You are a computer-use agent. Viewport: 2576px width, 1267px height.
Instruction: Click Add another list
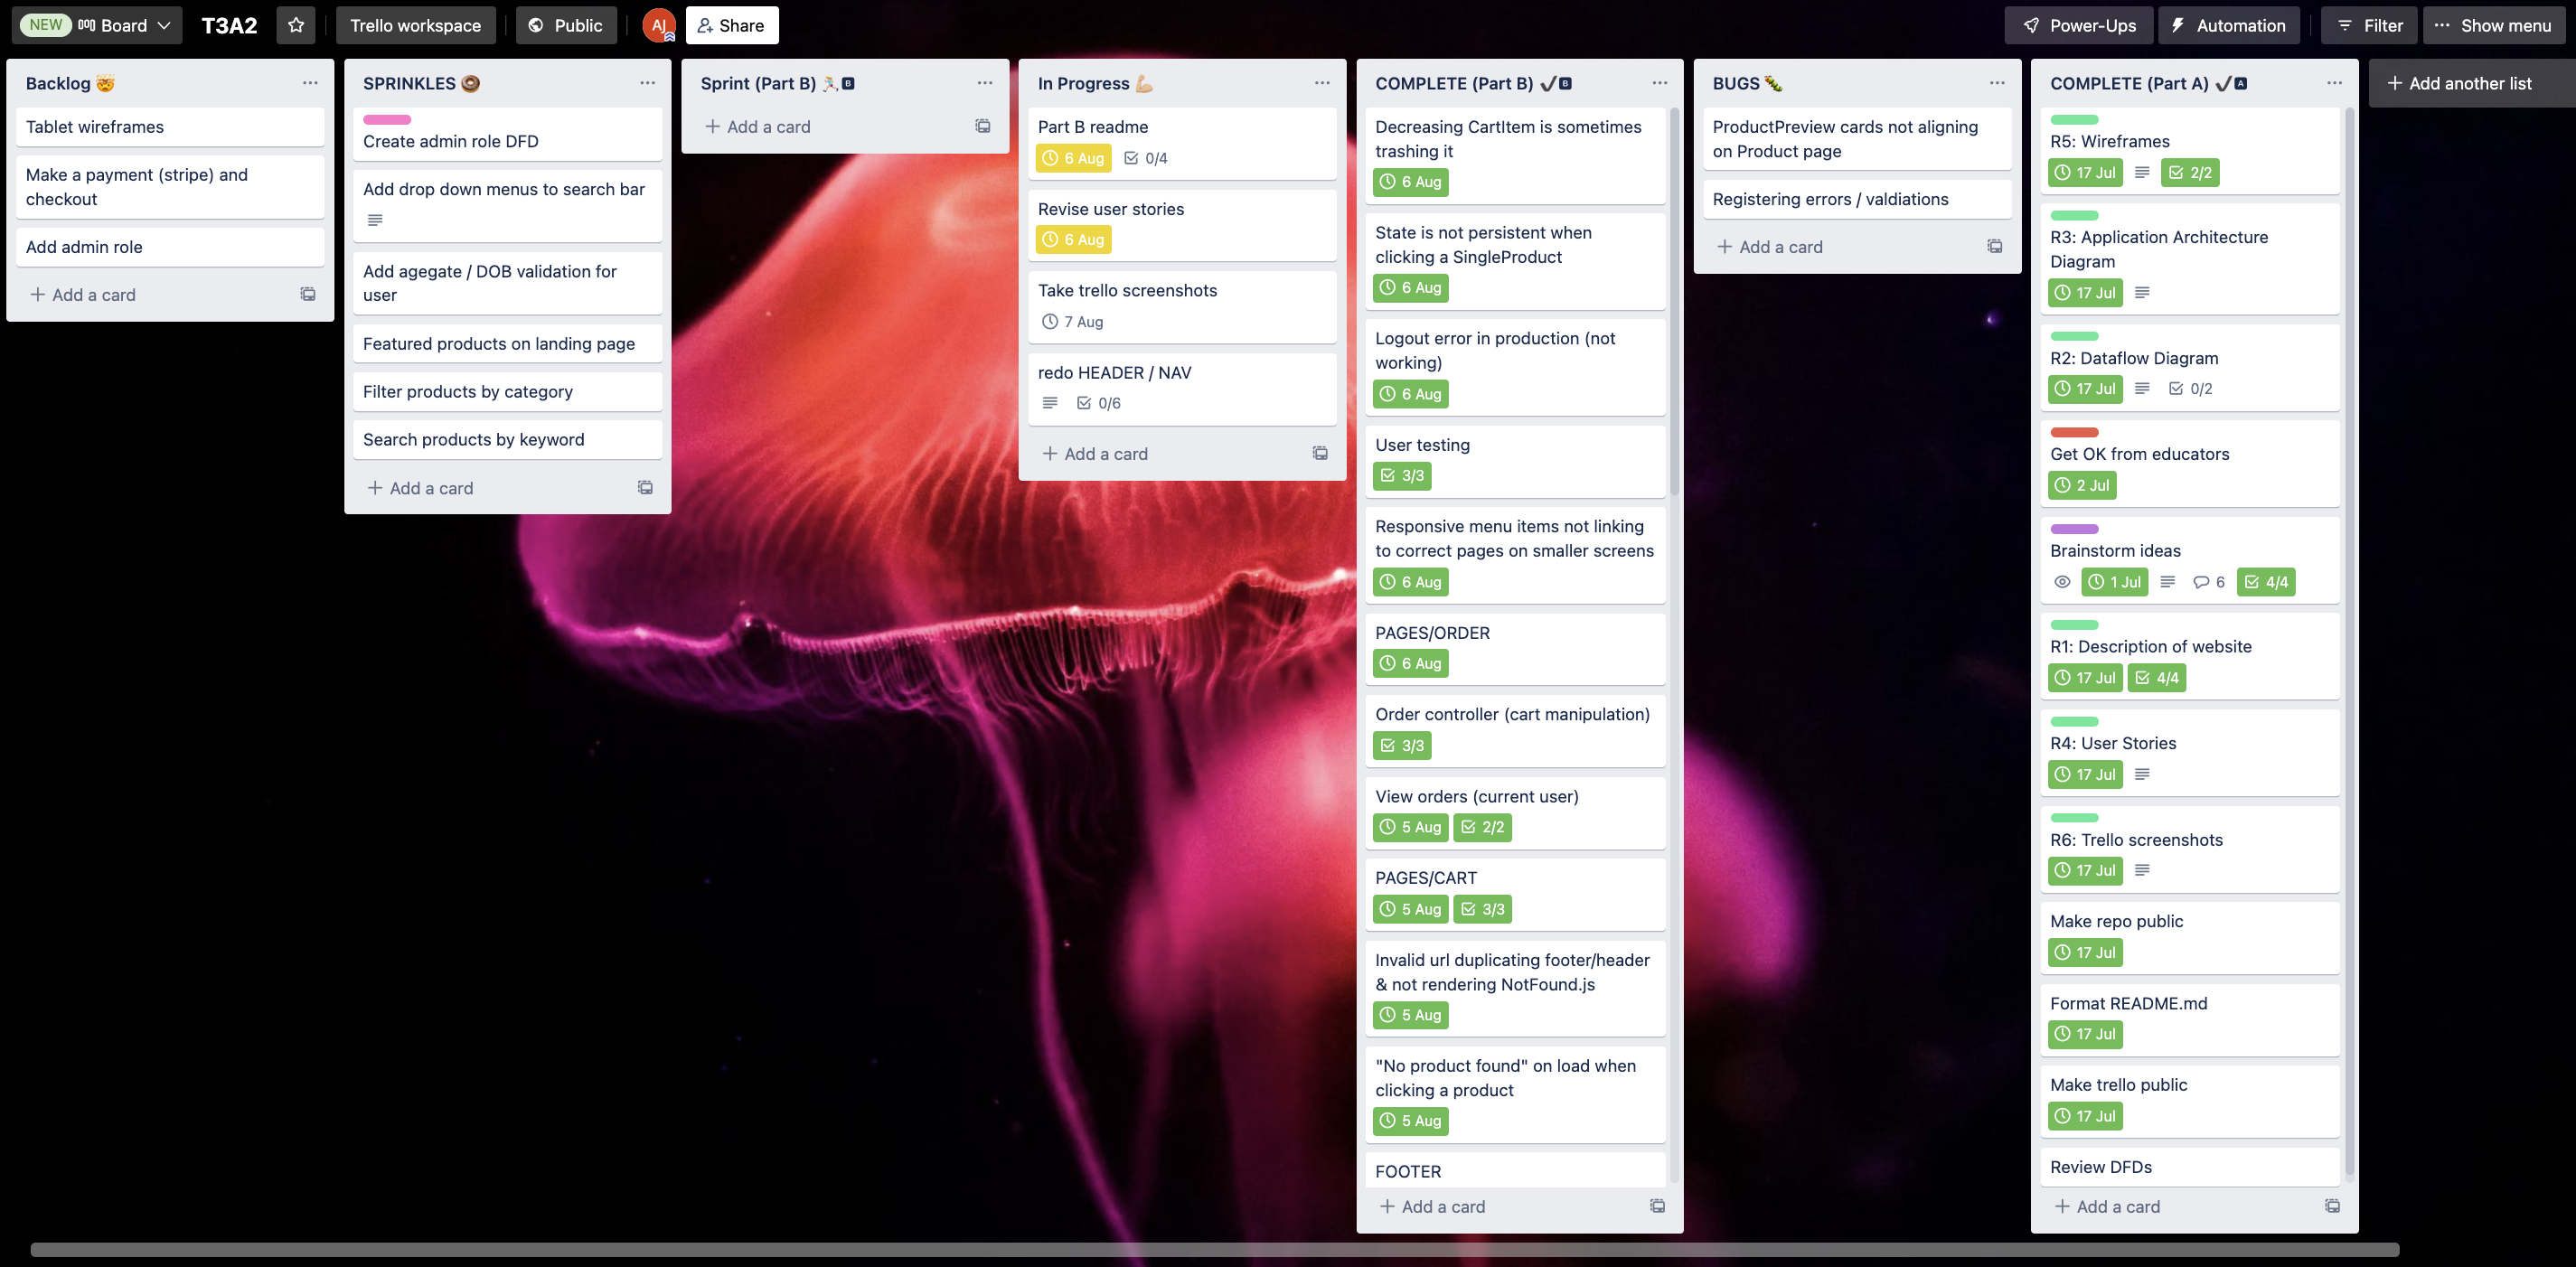[x=2459, y=83]
